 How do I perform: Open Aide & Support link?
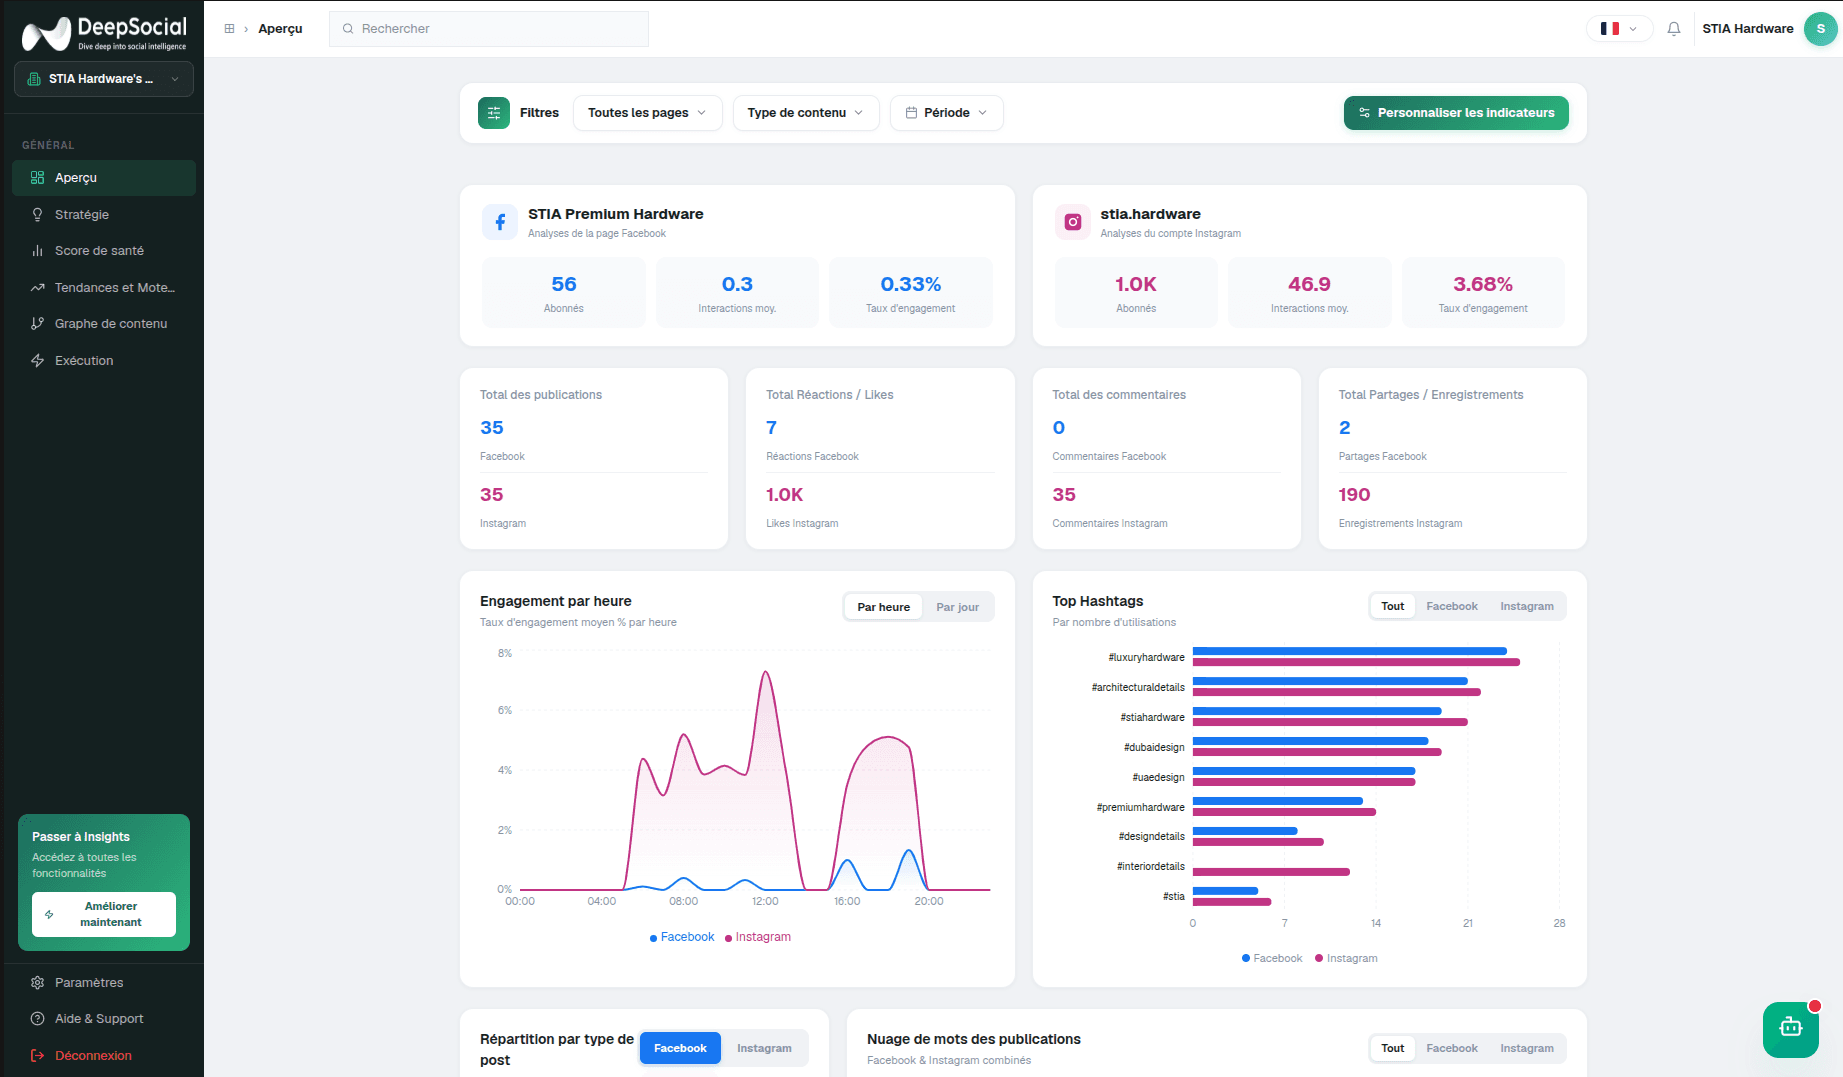pyautogui.click(x=104, y=1019)
